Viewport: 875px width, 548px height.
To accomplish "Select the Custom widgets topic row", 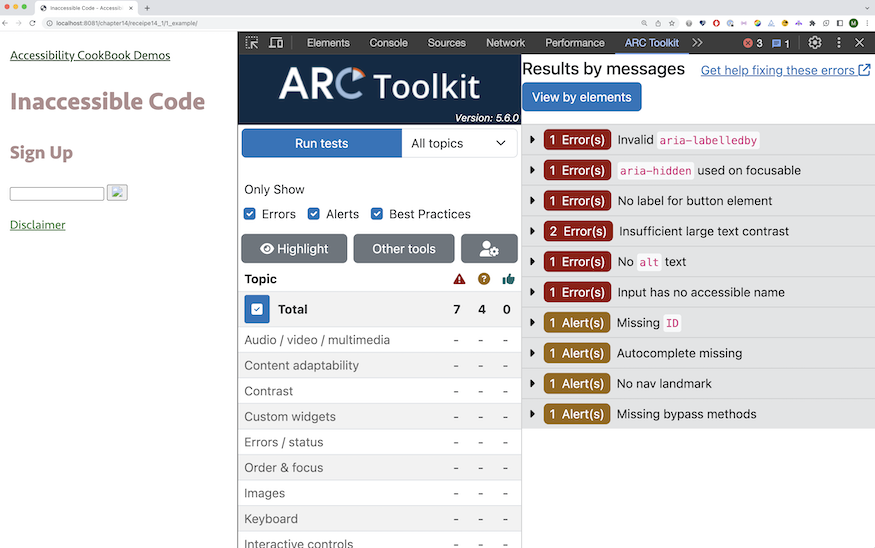I will click(x=379, y=417).
